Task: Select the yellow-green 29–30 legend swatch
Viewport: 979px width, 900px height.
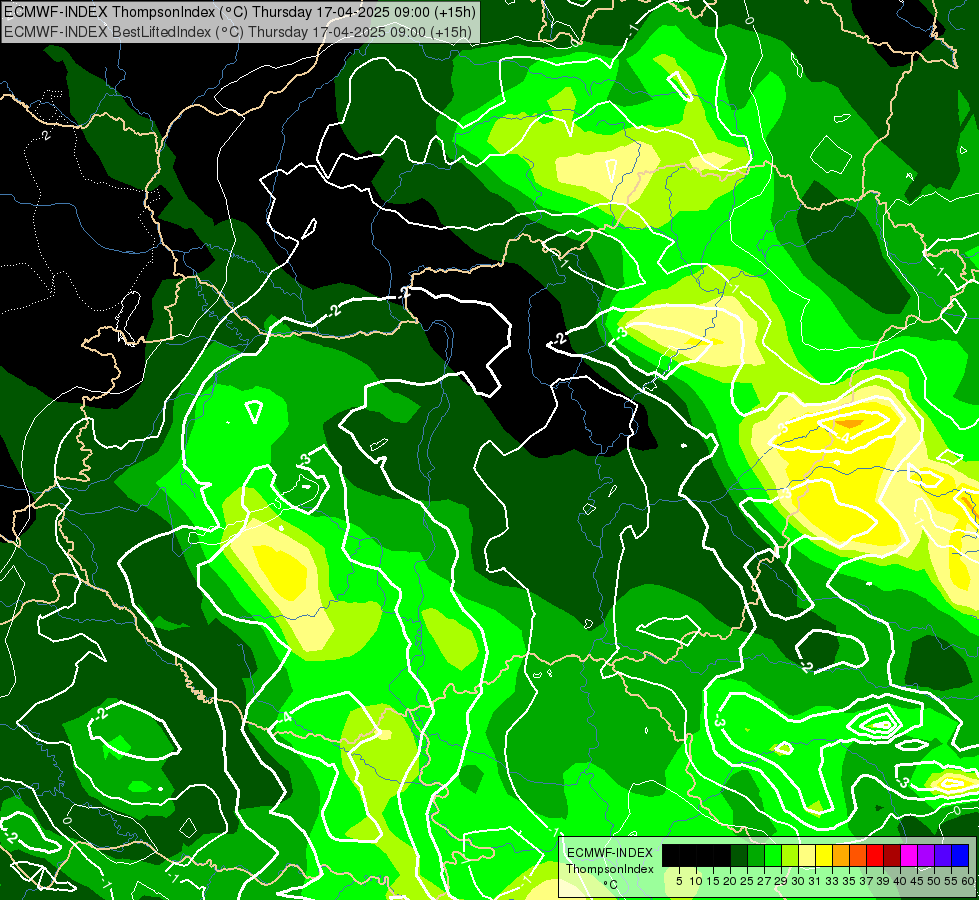Action: click(790, 855)
